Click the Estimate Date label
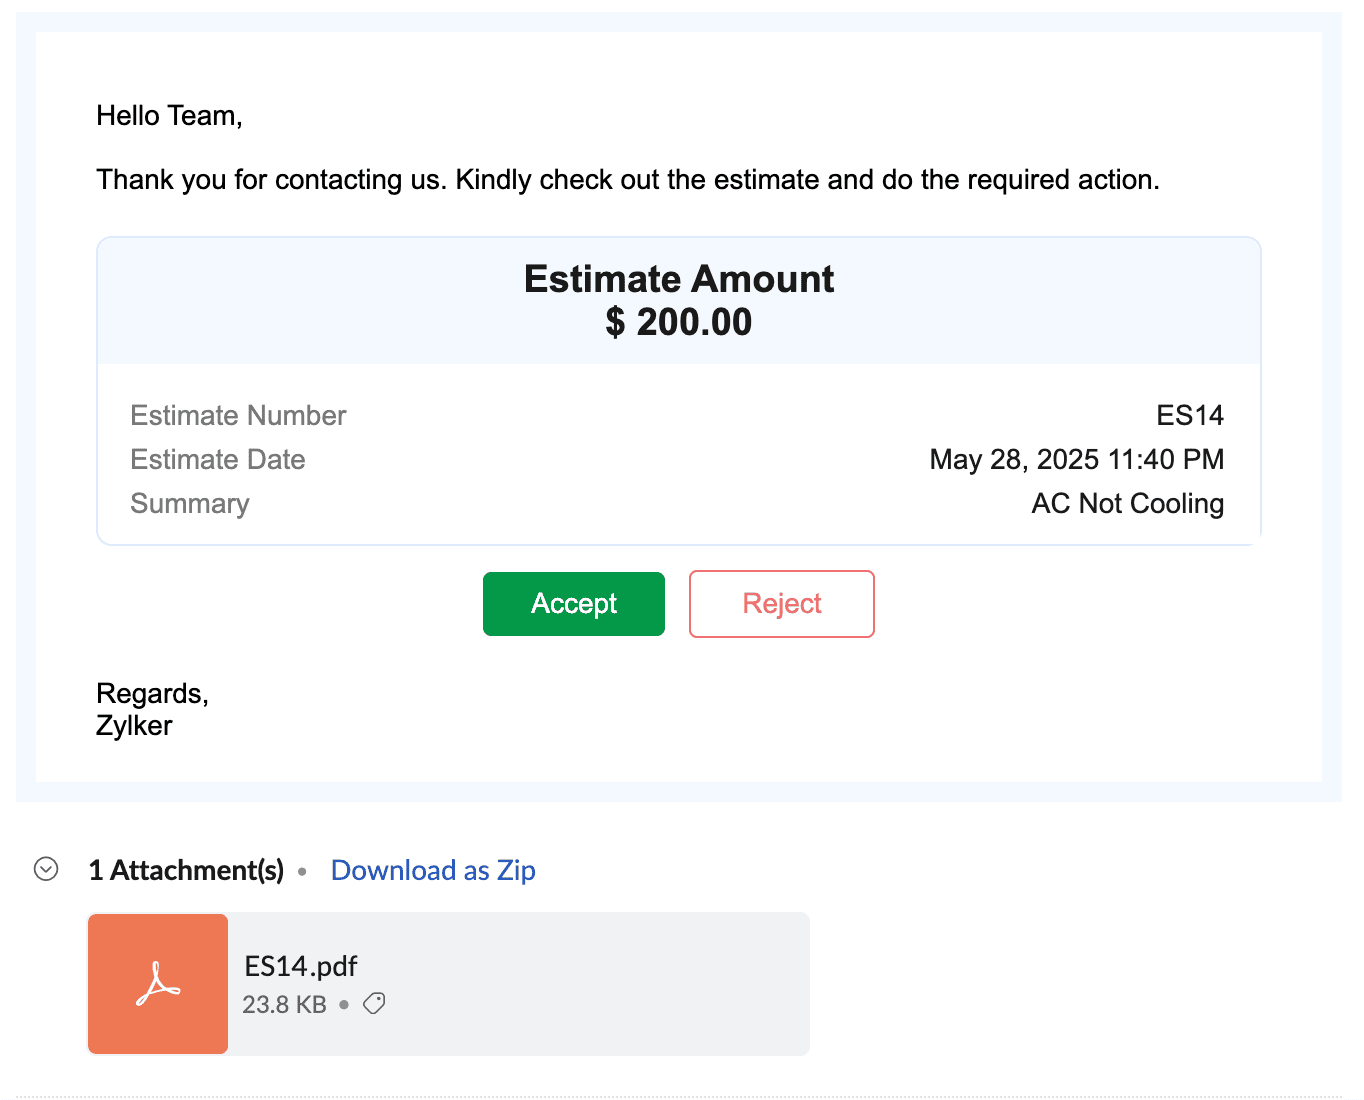This screenshot has height=1100, width=1364. tap(218, 460)
